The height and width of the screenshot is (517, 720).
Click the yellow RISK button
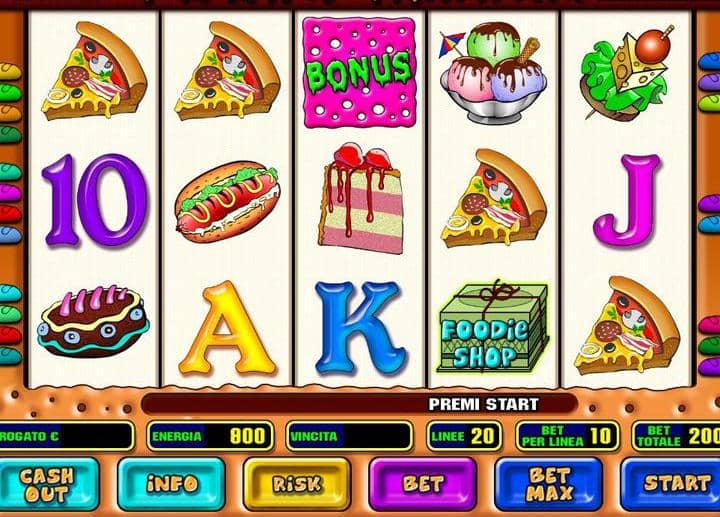coord(297,484)
